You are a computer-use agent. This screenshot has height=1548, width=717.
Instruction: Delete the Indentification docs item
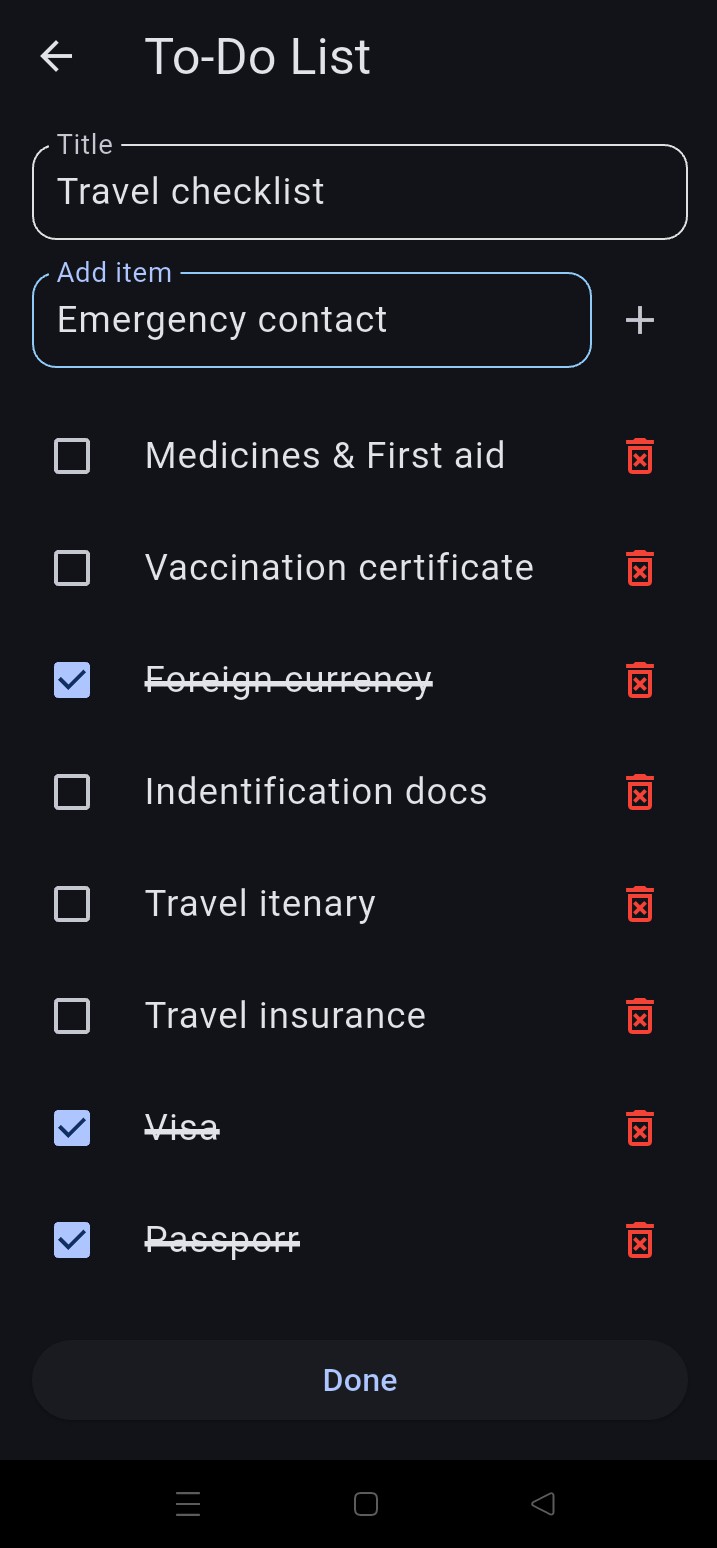click(640, 793)
